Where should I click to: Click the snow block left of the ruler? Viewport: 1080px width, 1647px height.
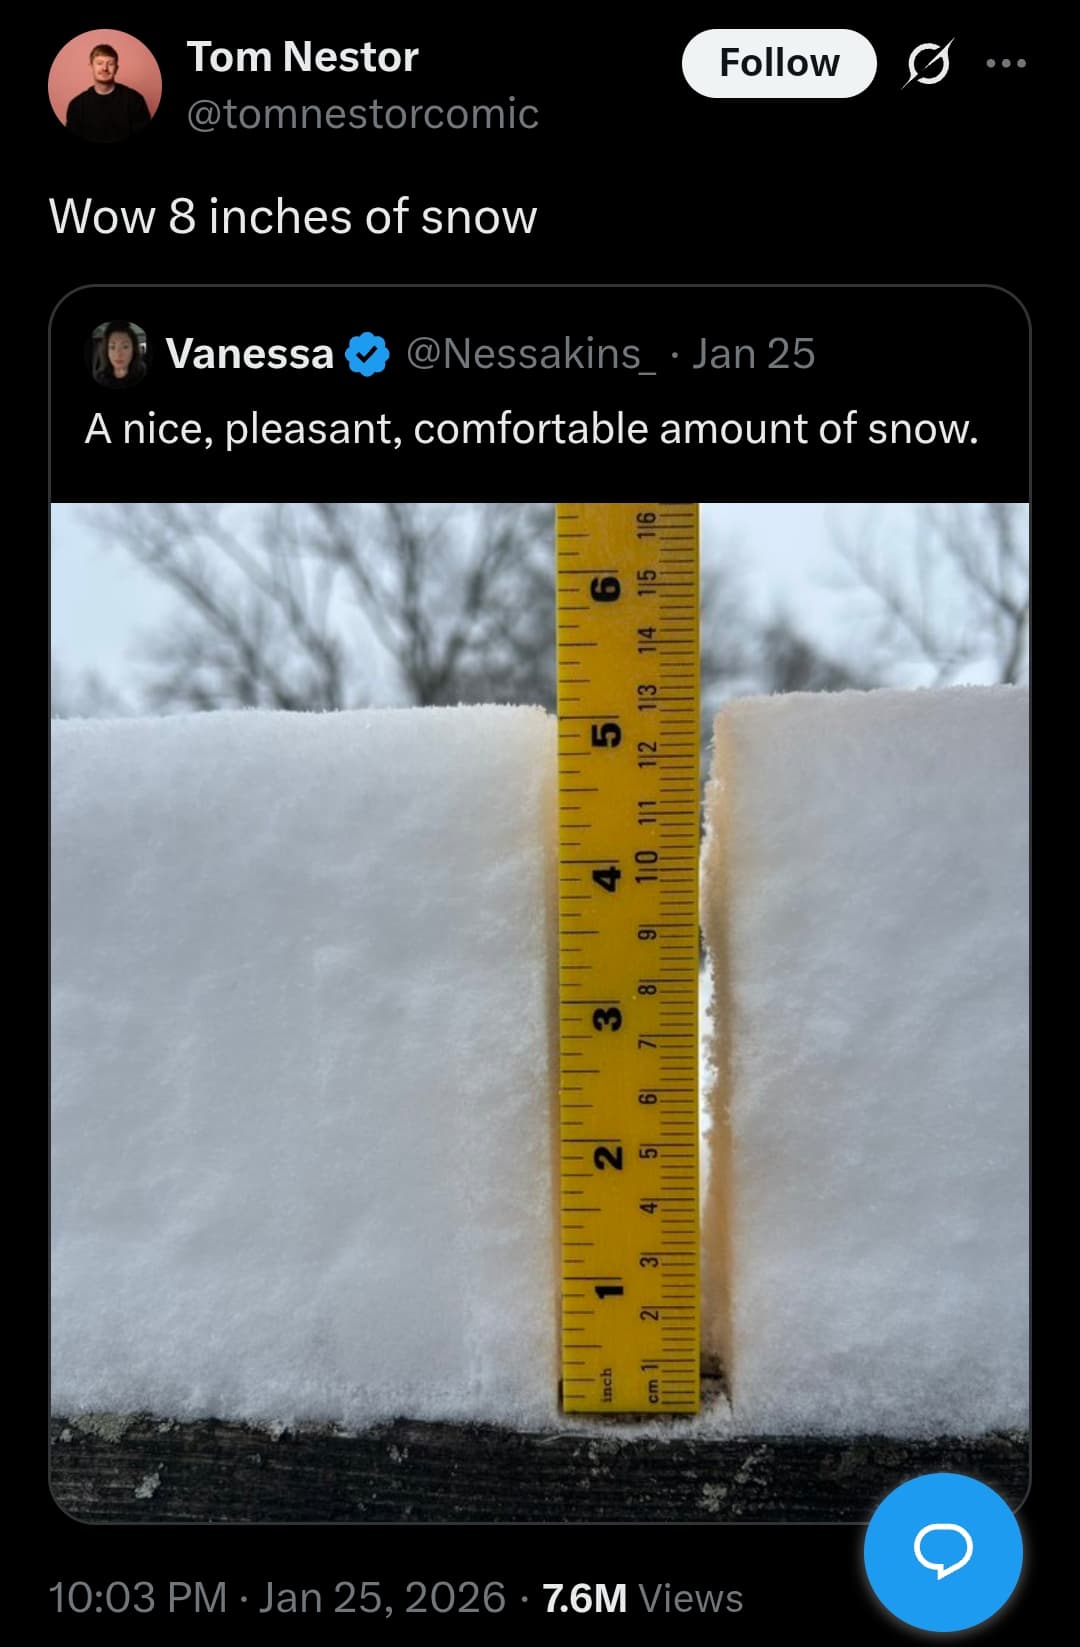[x=300, y=1050]
